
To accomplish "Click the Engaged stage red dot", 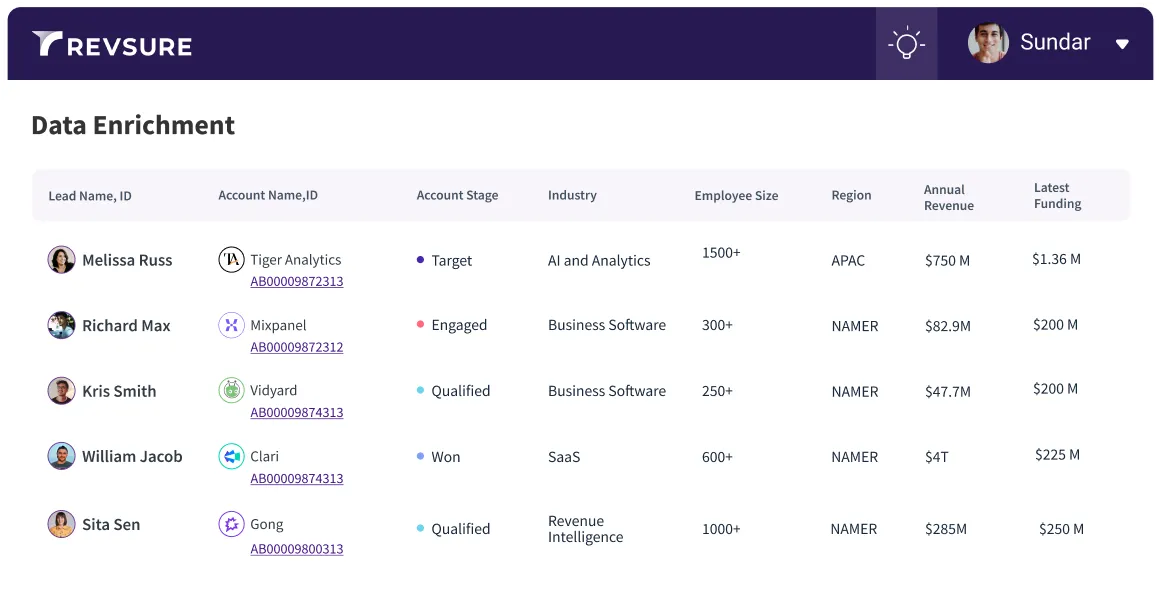I will [420, 324].
